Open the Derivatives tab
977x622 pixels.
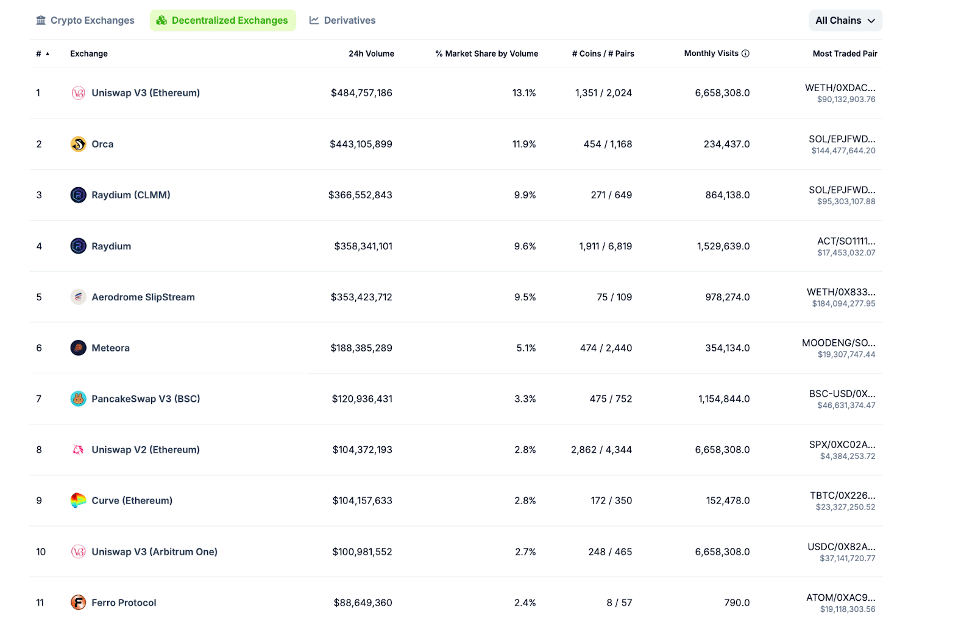click(342, 21)
